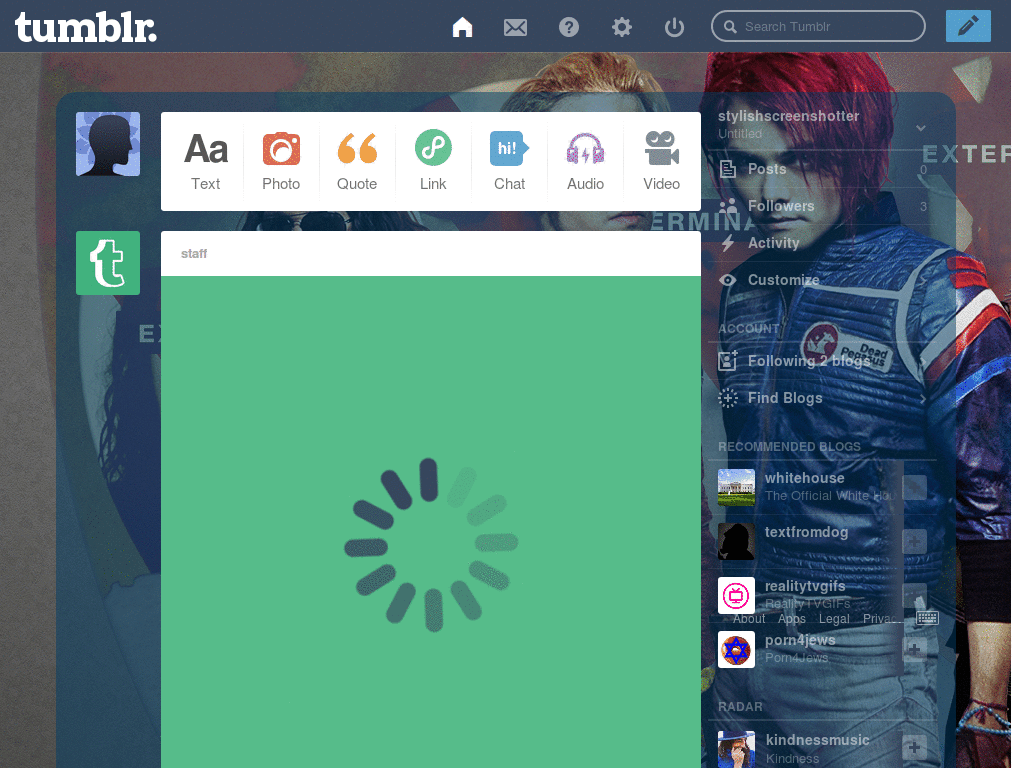Follow whitehouse with its plus button
This screenshot has height=768, width=1024.
point(914,487)
